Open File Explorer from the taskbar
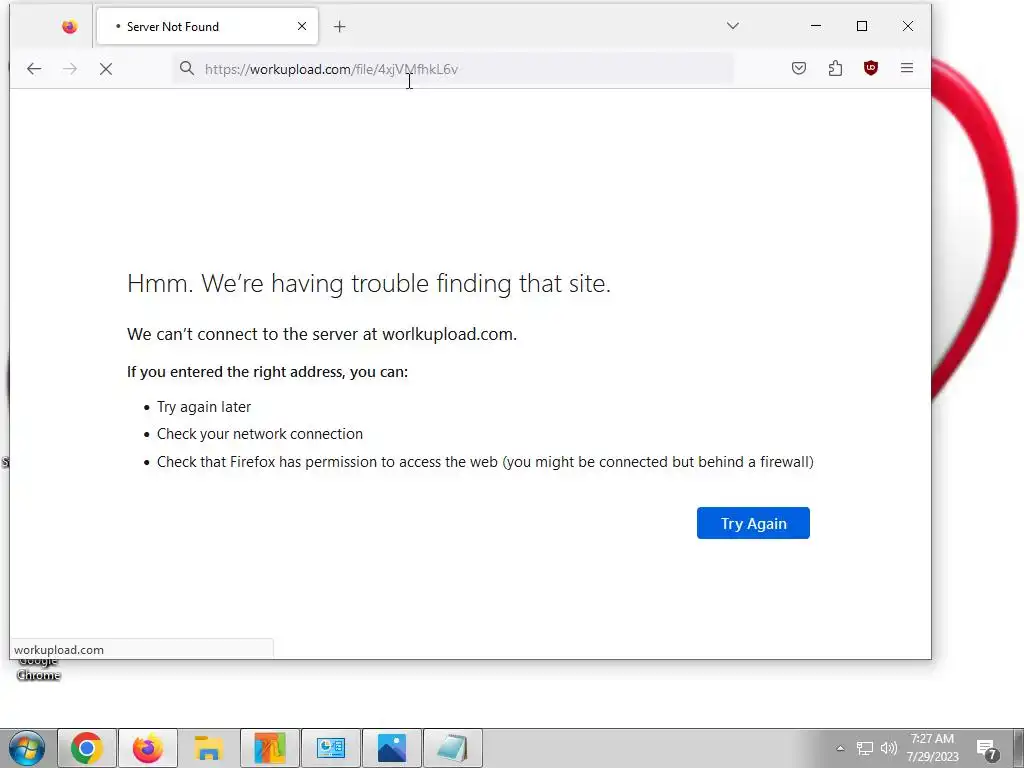Screen dimensions: 1024x768 [208, 748]
